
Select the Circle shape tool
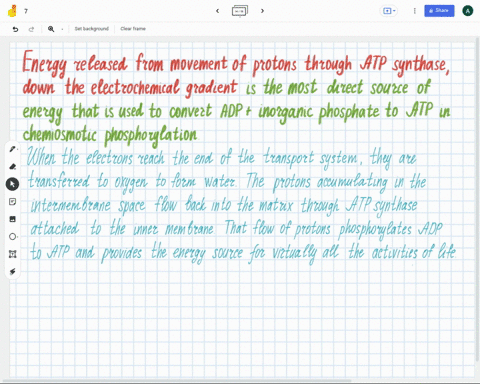point(13,237)
